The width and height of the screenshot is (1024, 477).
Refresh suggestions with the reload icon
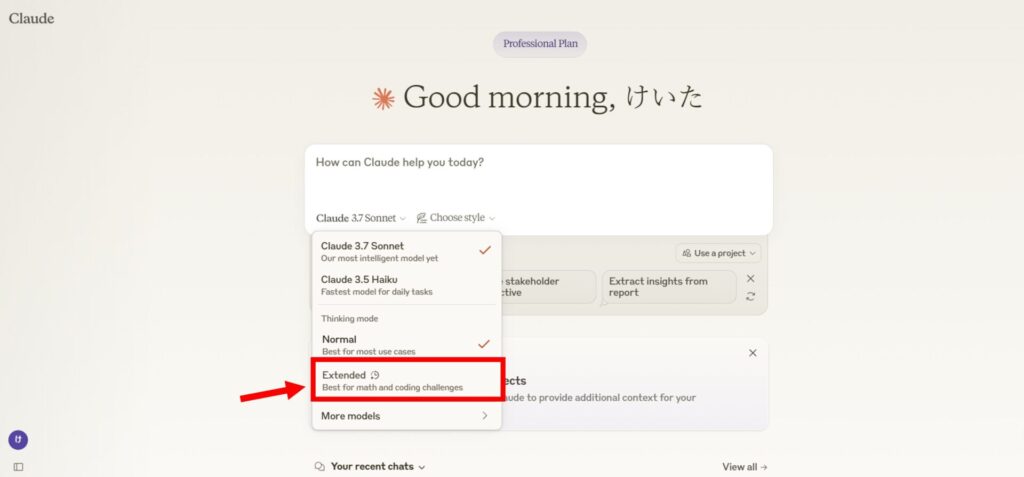click(x=750, y=297)
